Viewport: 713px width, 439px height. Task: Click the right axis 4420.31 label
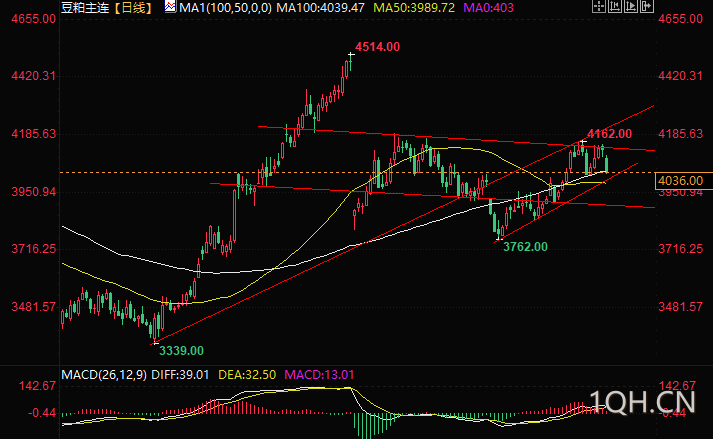680,76
